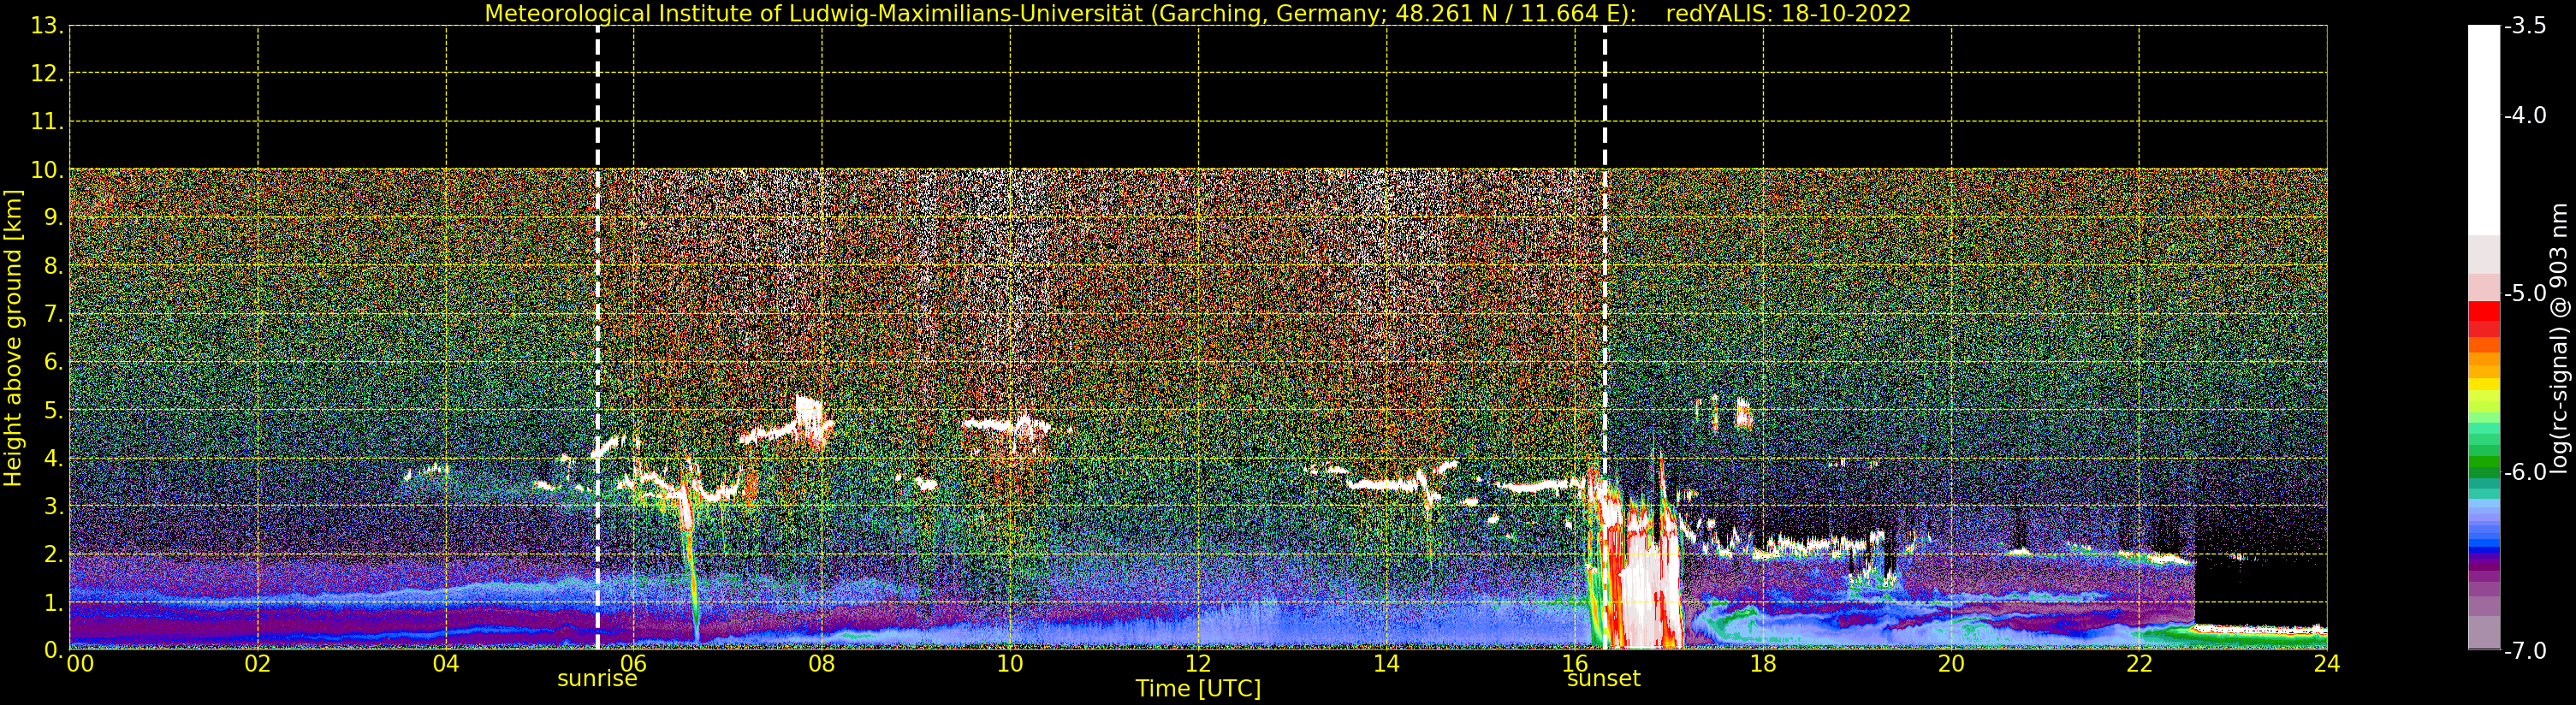
Task: Click the "sunset" label below the axis
Action: pyautogui.click(x=1604, y=679)
